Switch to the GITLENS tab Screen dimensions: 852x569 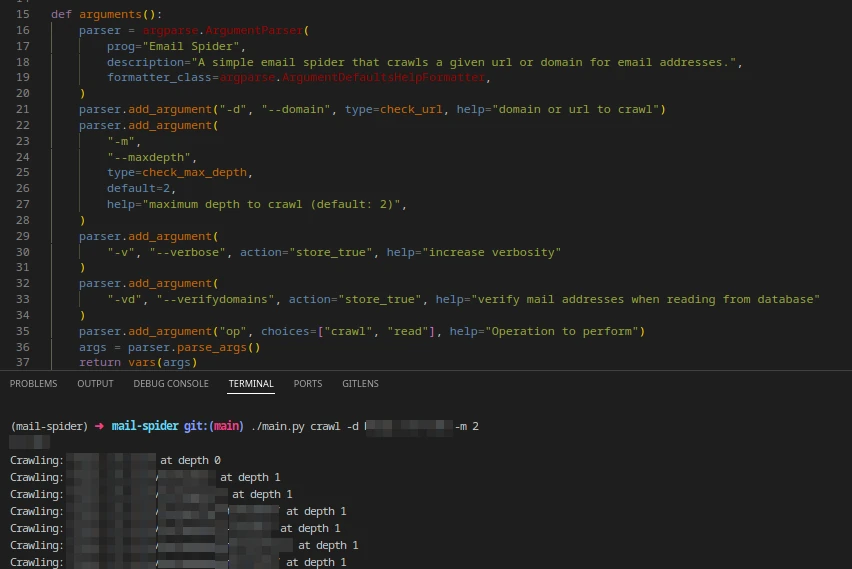[x=360, y=384]
